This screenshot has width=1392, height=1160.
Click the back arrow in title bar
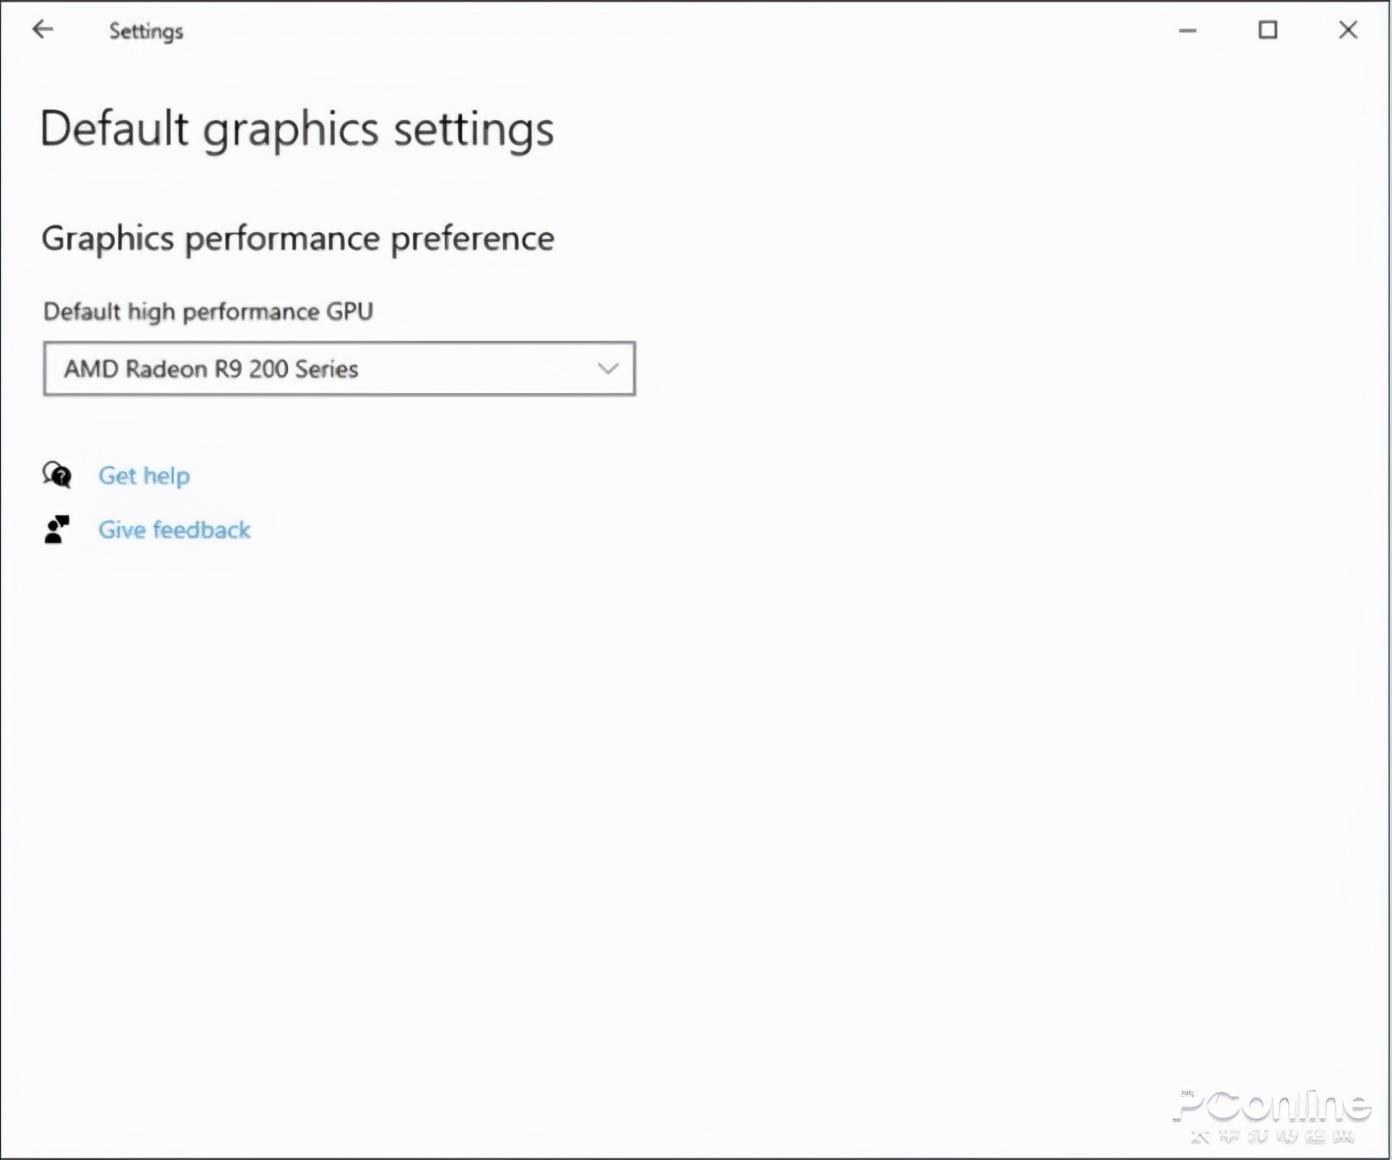click(x=42, y=30)
